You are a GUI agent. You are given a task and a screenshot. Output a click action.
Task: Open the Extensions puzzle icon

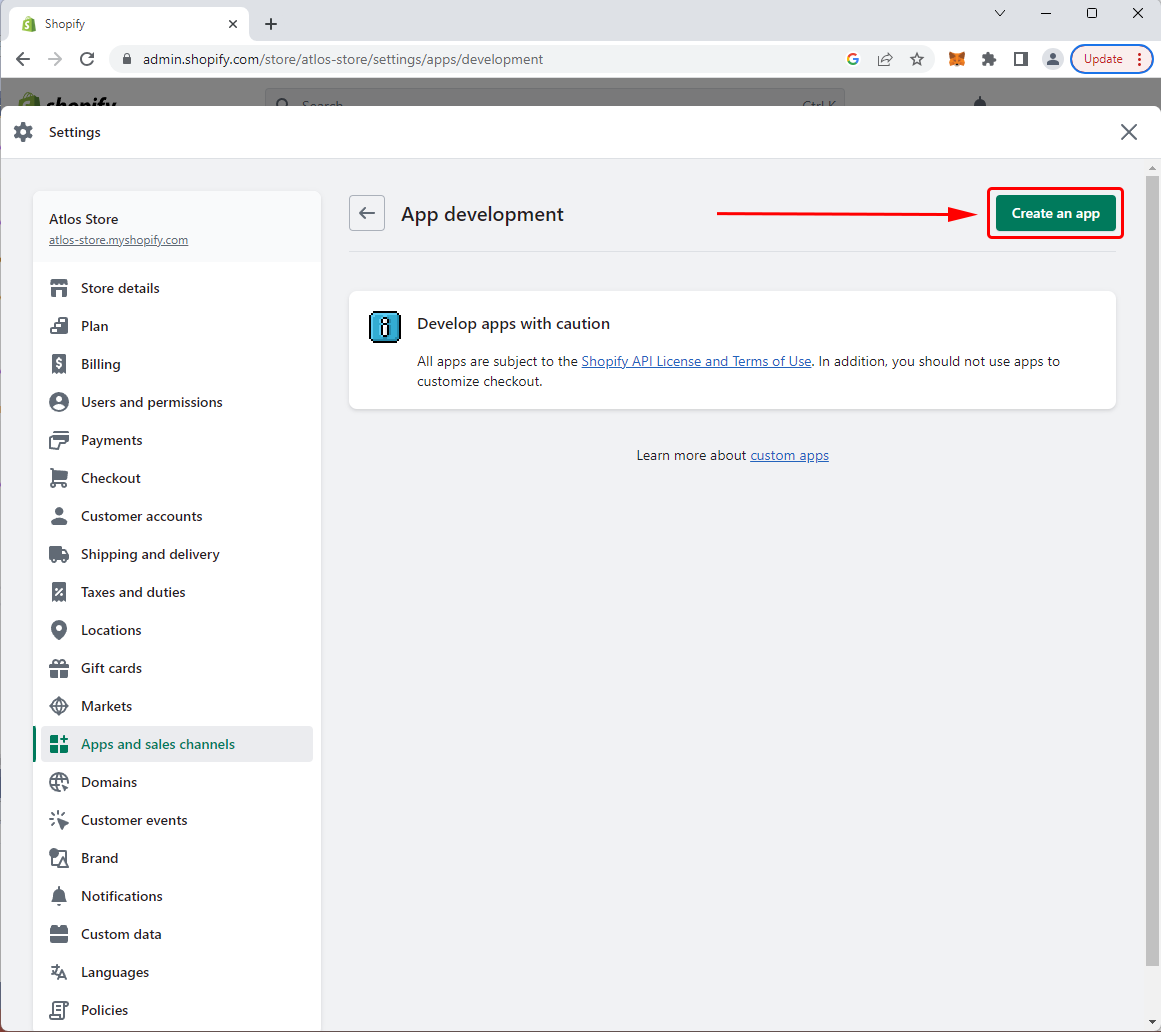[988, 59]
